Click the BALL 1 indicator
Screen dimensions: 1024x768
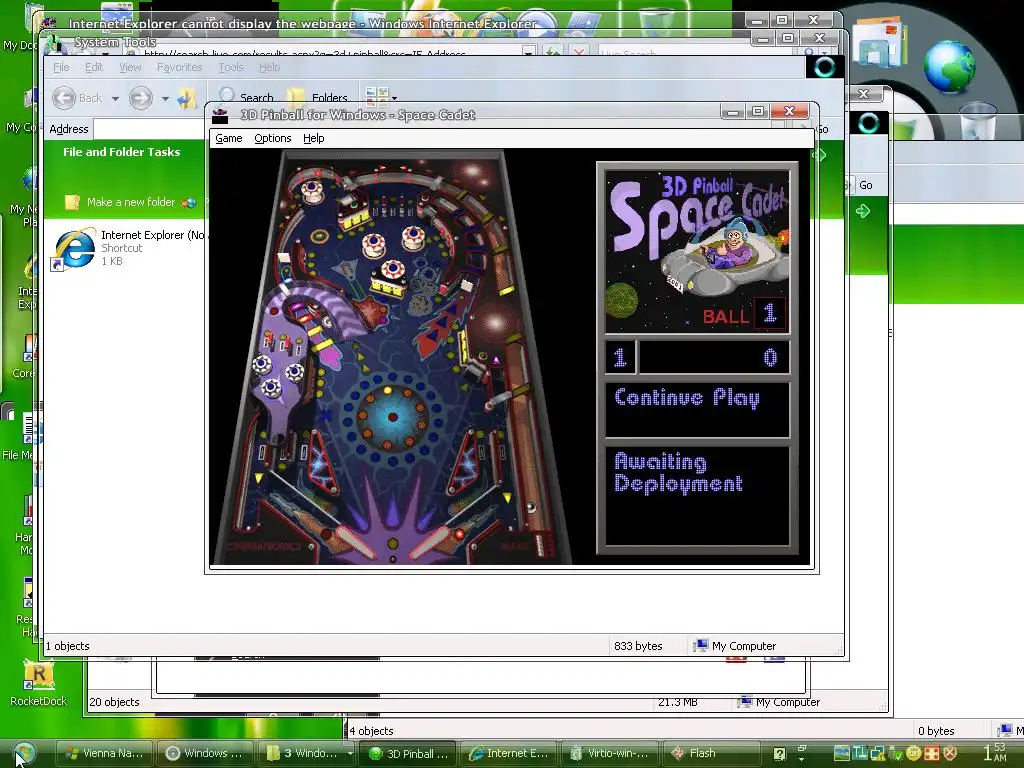pos(744,315)
